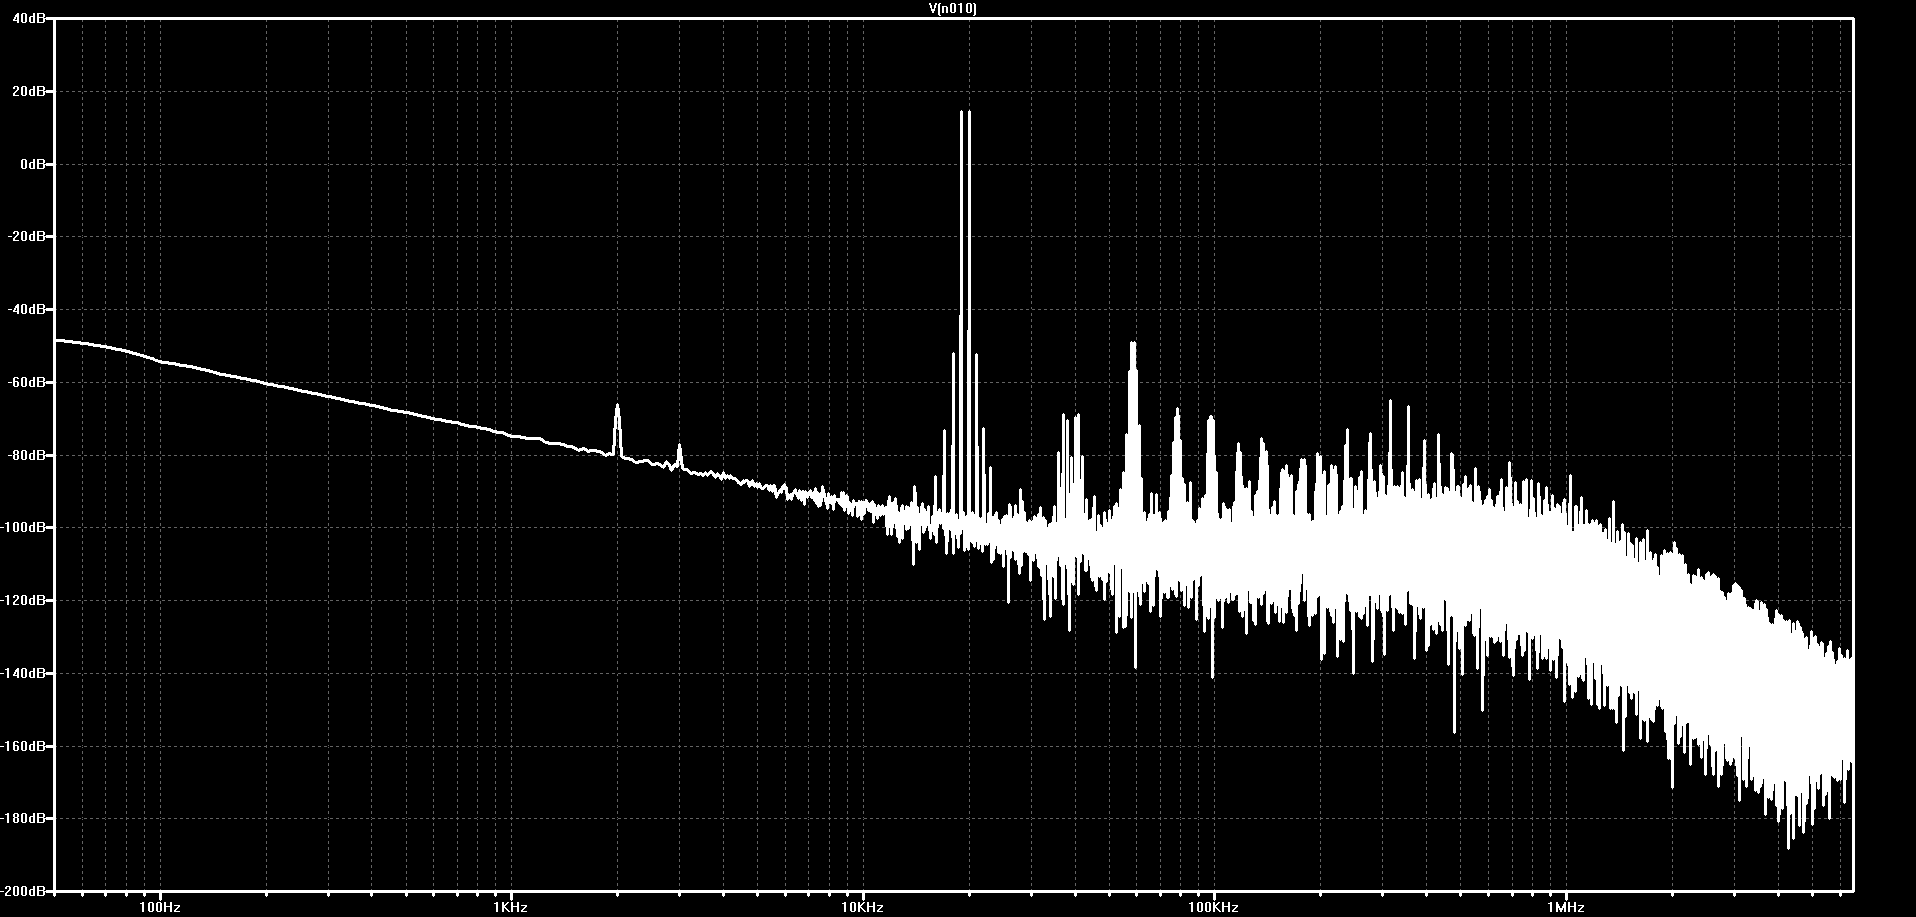This screenshot has width=1916, height=917.
Task: Click the 0dB axis label
Action: (33, 164)
